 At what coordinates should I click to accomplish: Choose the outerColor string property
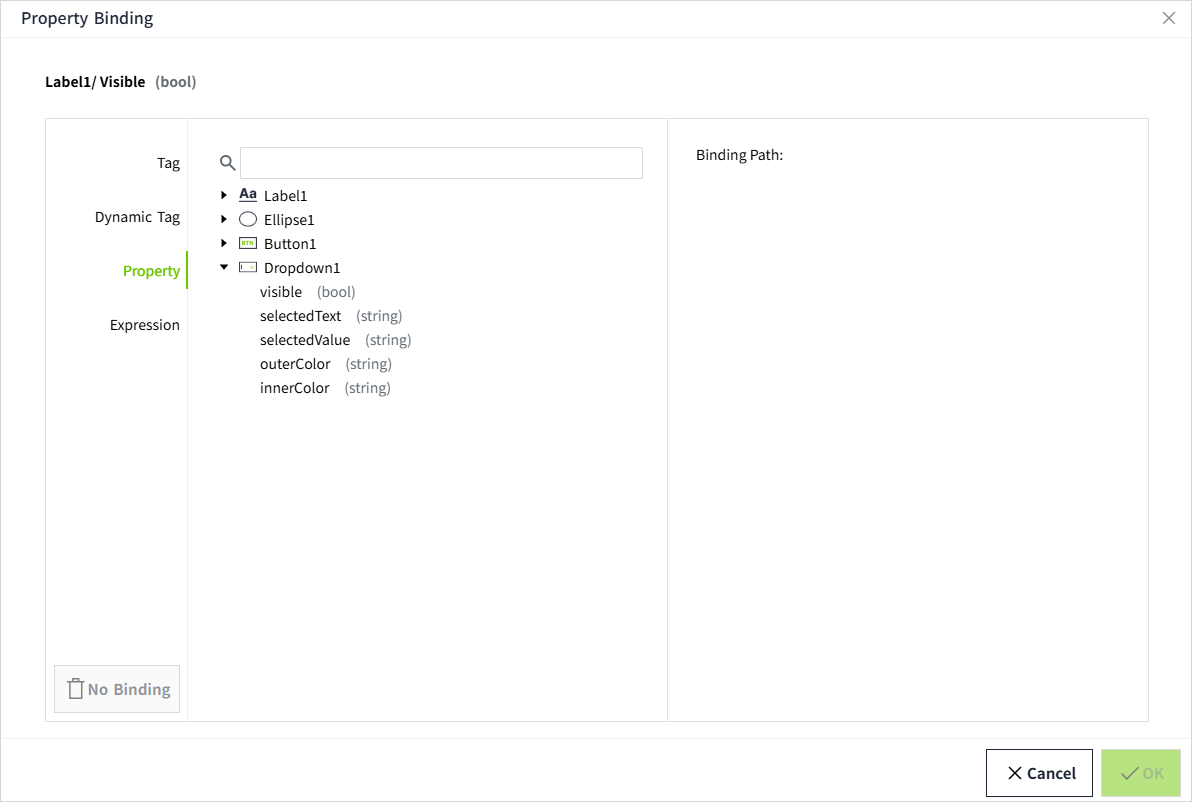coord(295,364)
